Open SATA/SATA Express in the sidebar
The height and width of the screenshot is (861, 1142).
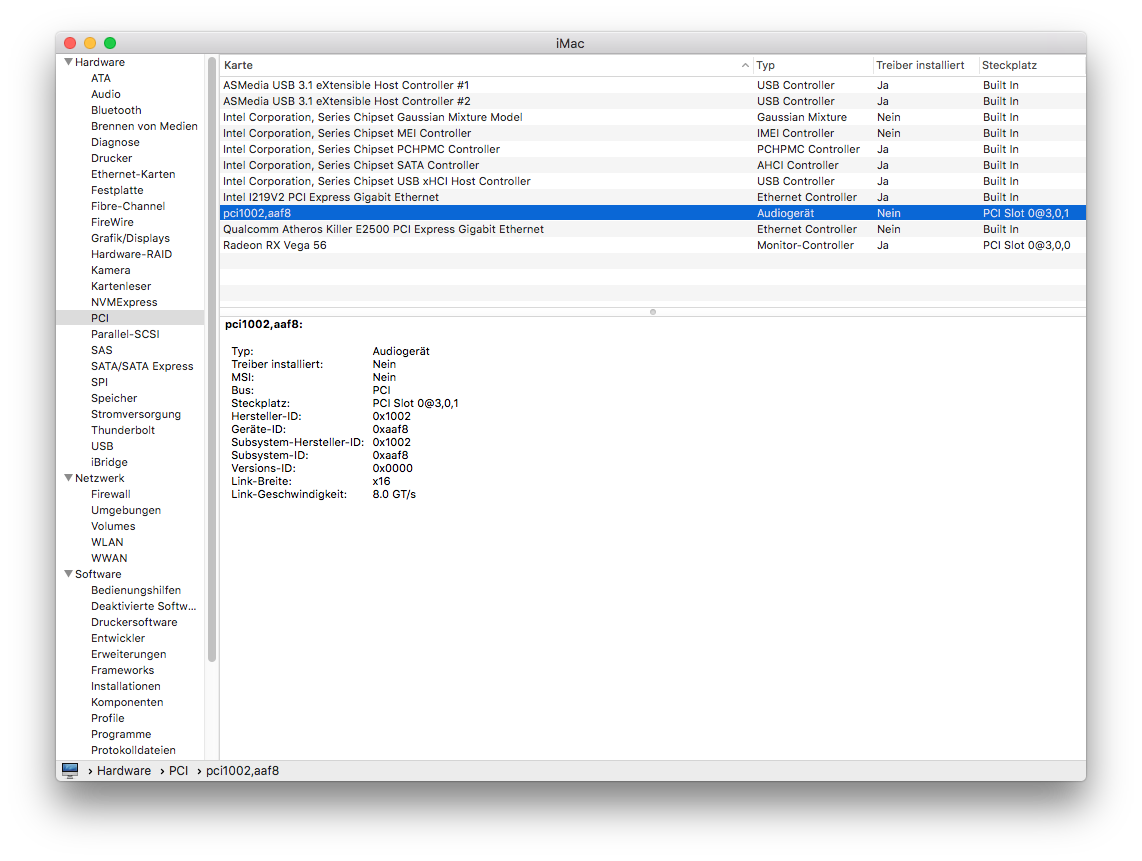click(142, 366)
